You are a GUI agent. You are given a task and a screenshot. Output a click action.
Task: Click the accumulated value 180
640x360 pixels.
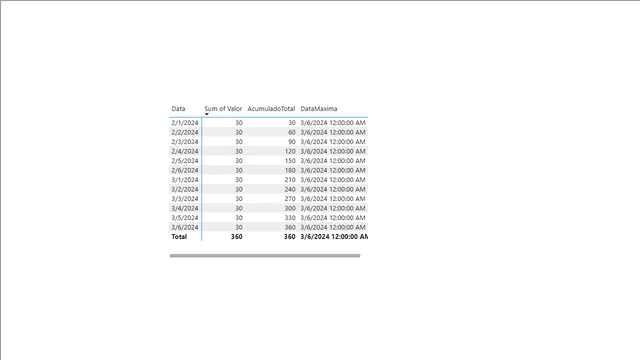click(290, 170)
